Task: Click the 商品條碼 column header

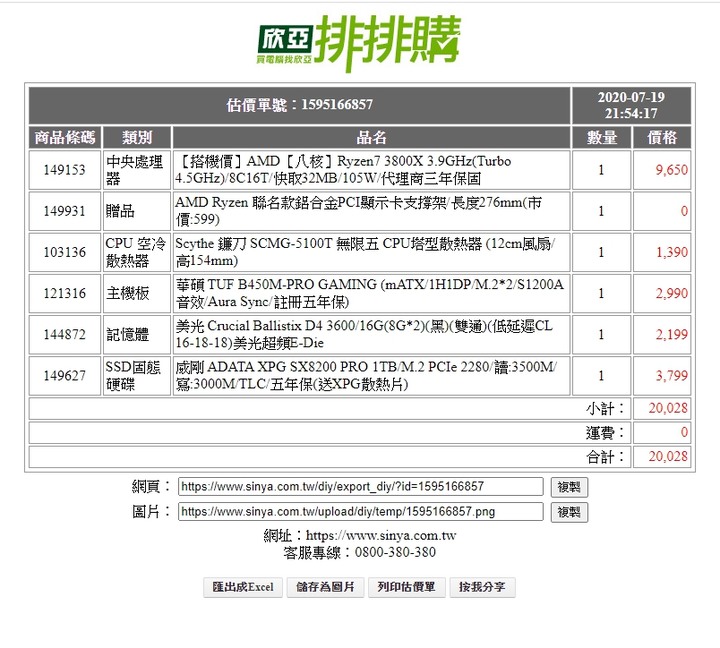Action: coord(65,137)
